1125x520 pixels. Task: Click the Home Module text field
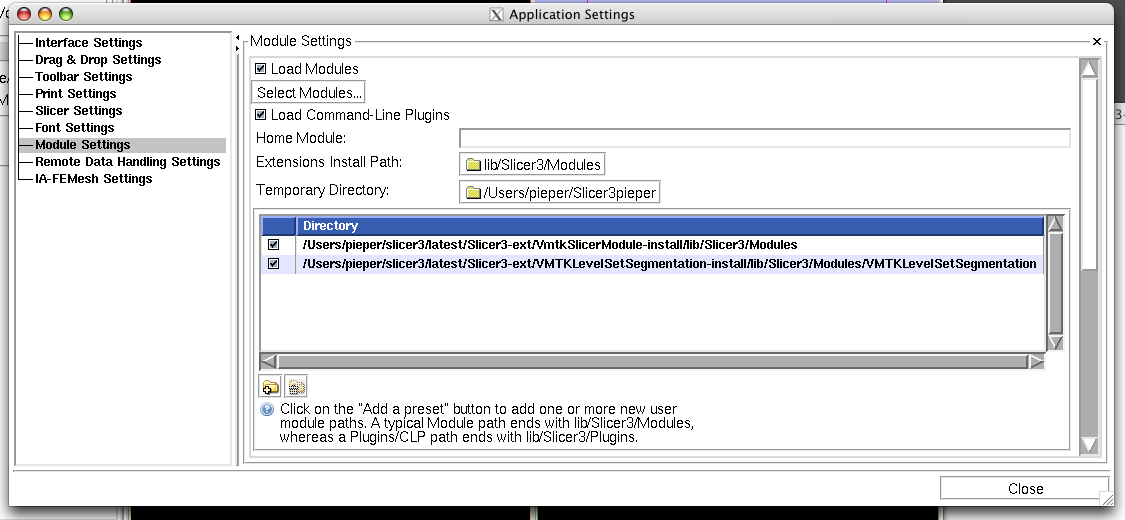pos(764,138)
